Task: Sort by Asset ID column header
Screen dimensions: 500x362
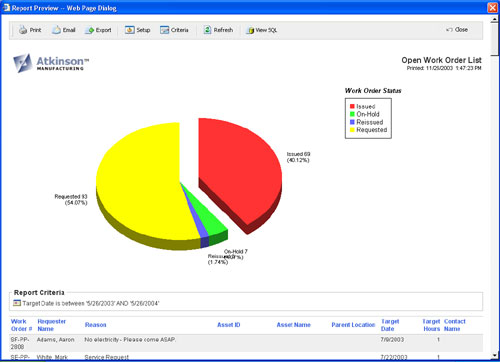Action: click(x=229, y=325)
